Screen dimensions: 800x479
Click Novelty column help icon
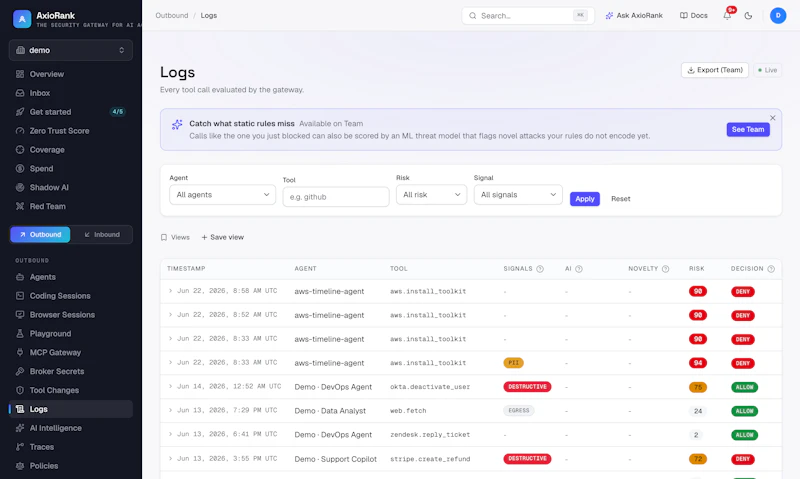(x=665, y=269)
